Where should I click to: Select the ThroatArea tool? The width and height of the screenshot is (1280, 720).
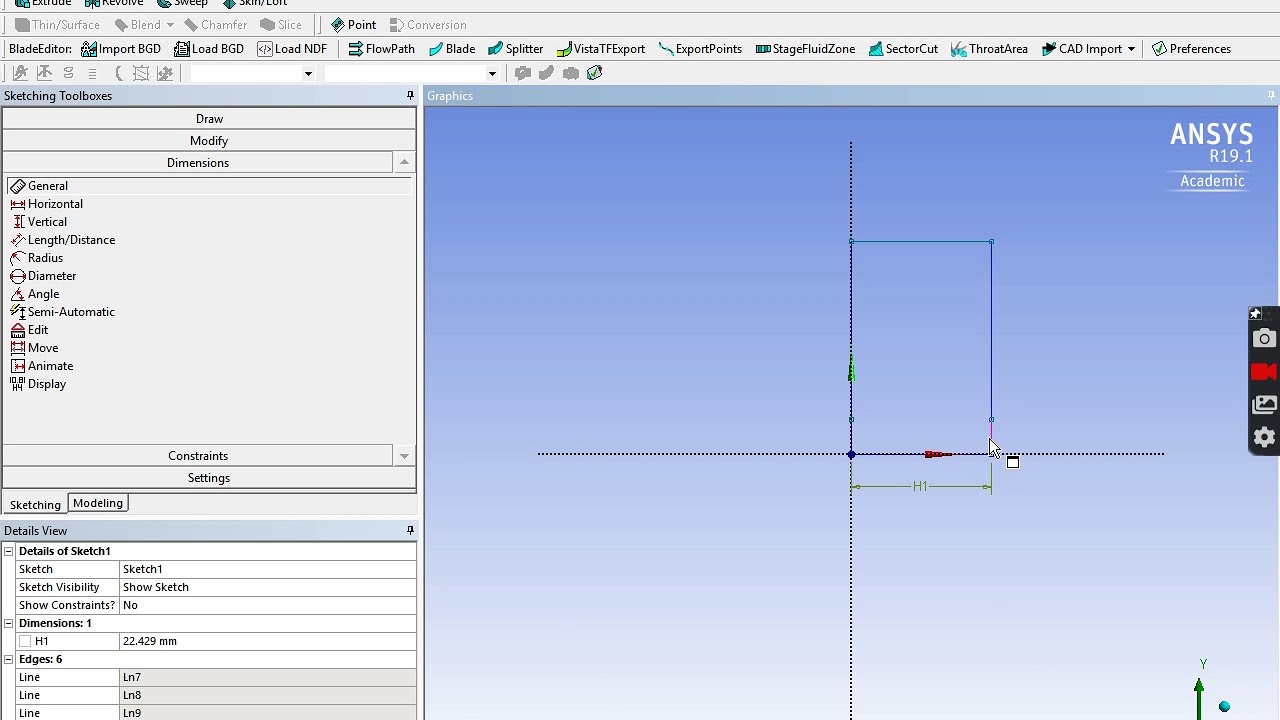coord(989,49)
